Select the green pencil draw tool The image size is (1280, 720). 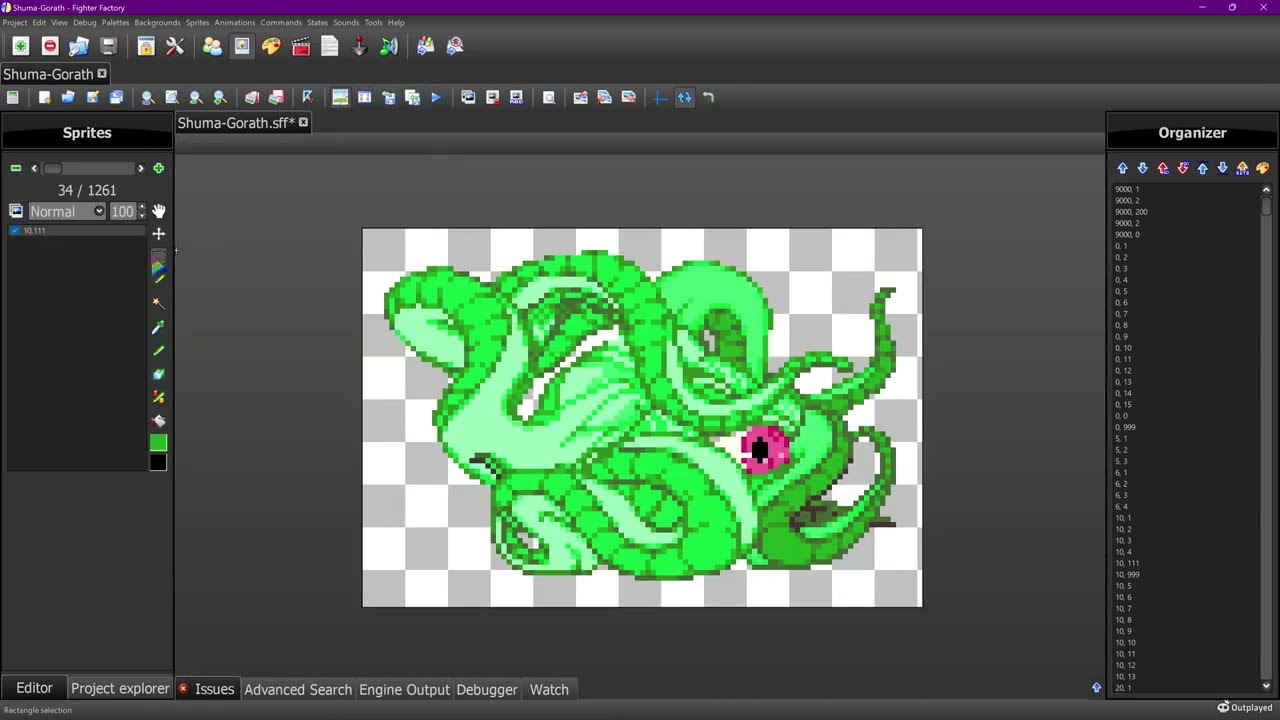click(x=158, y=351)
